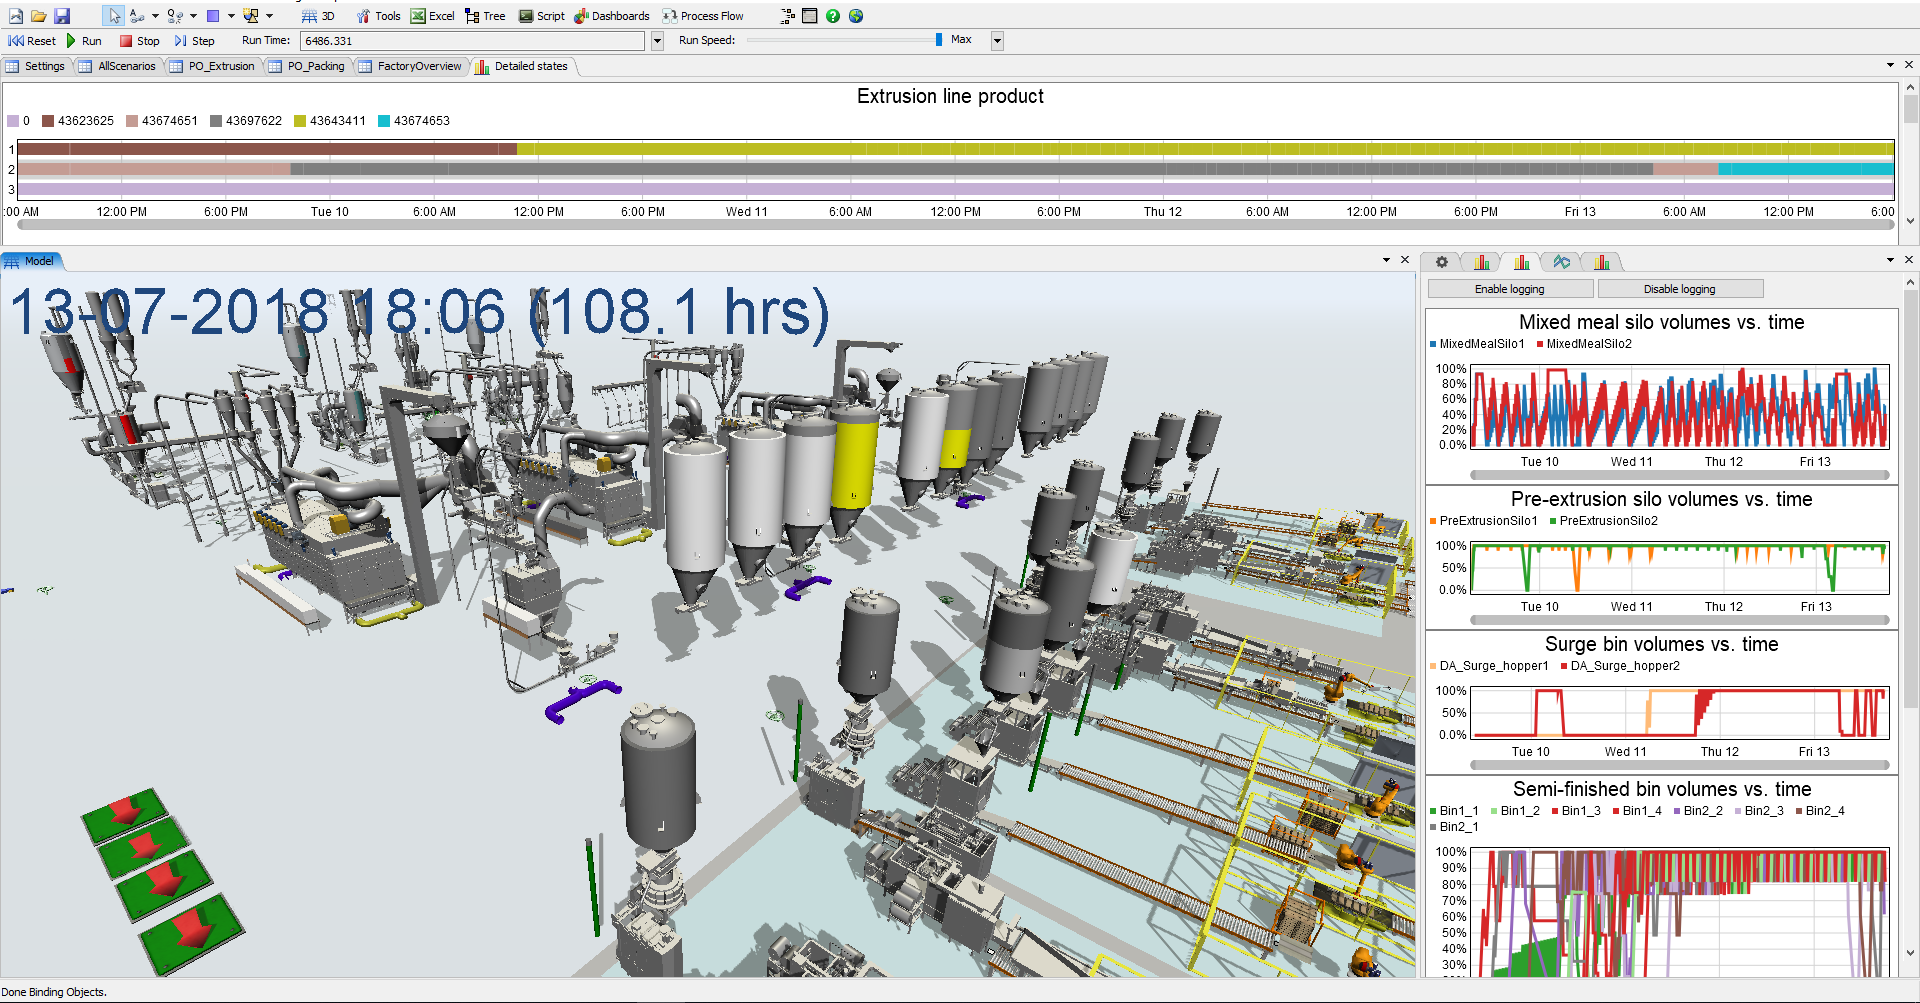Click the Mixed meal silo chart horizontal scrollbar
Screen dimensions: 1920x1003
(1680, 475)
